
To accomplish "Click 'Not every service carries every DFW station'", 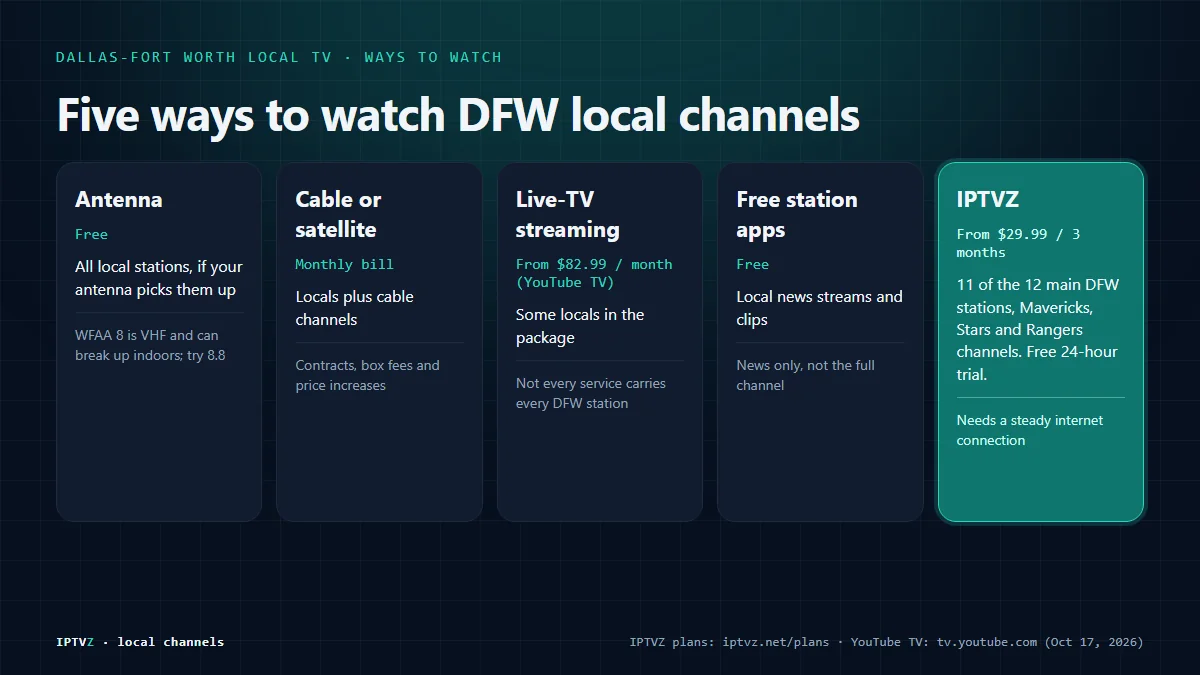I will [591, 393].
